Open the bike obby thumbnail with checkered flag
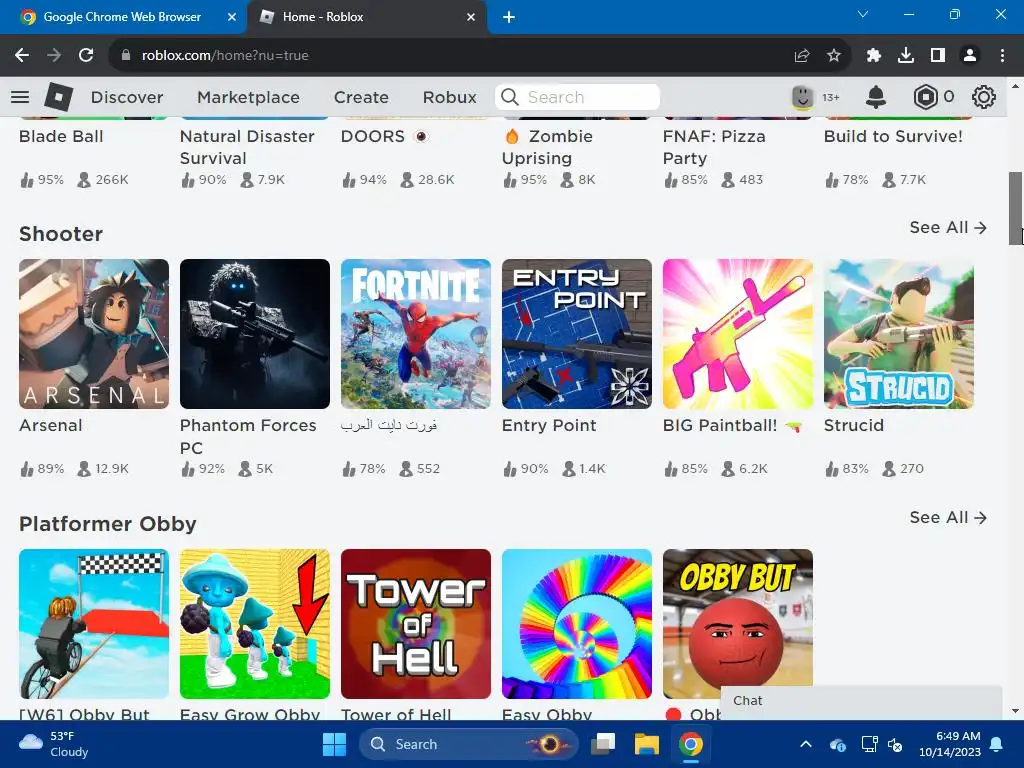1024x768 pixels. [94, 624]
